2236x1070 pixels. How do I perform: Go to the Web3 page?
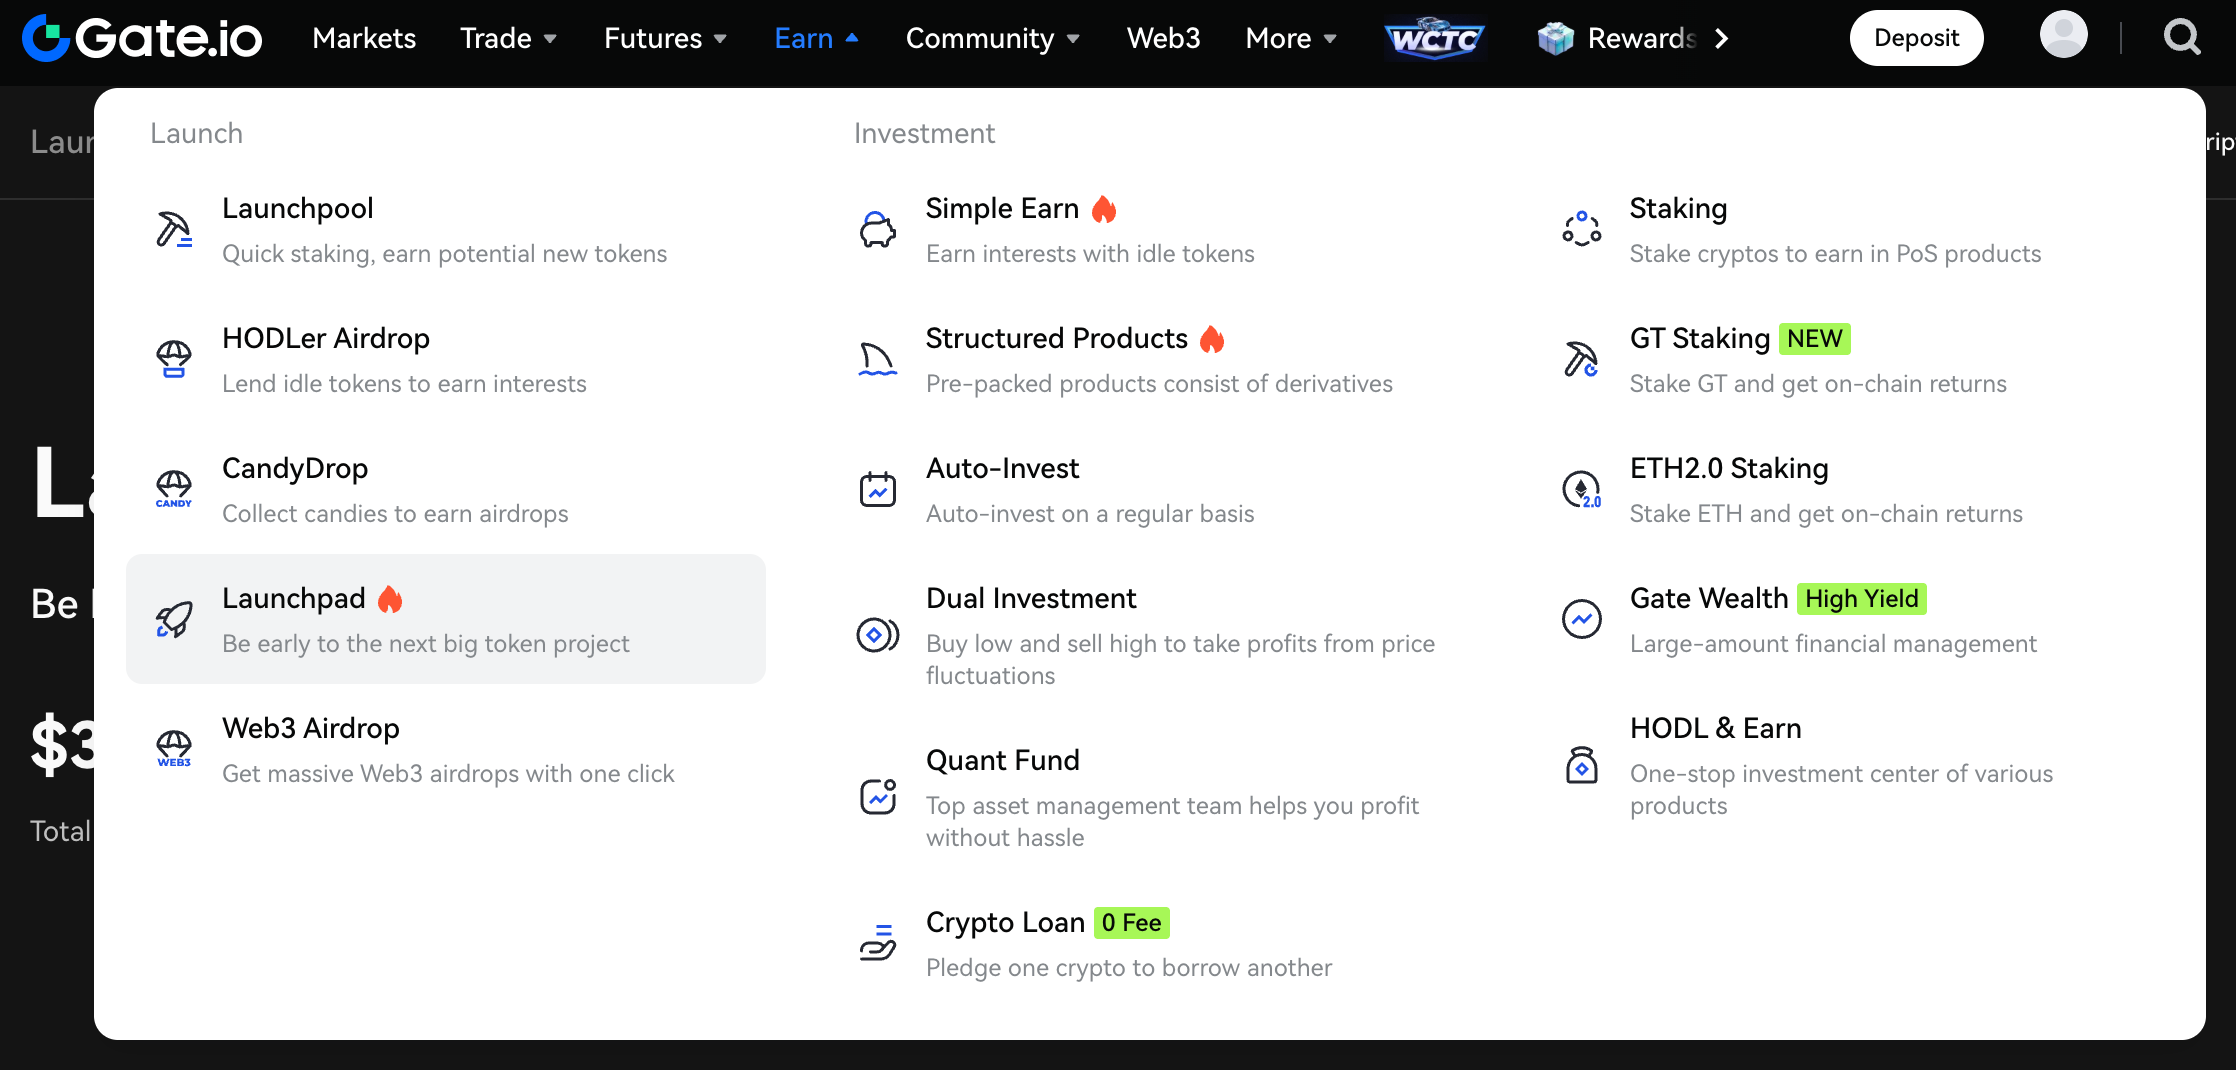tap(1163, 38)
